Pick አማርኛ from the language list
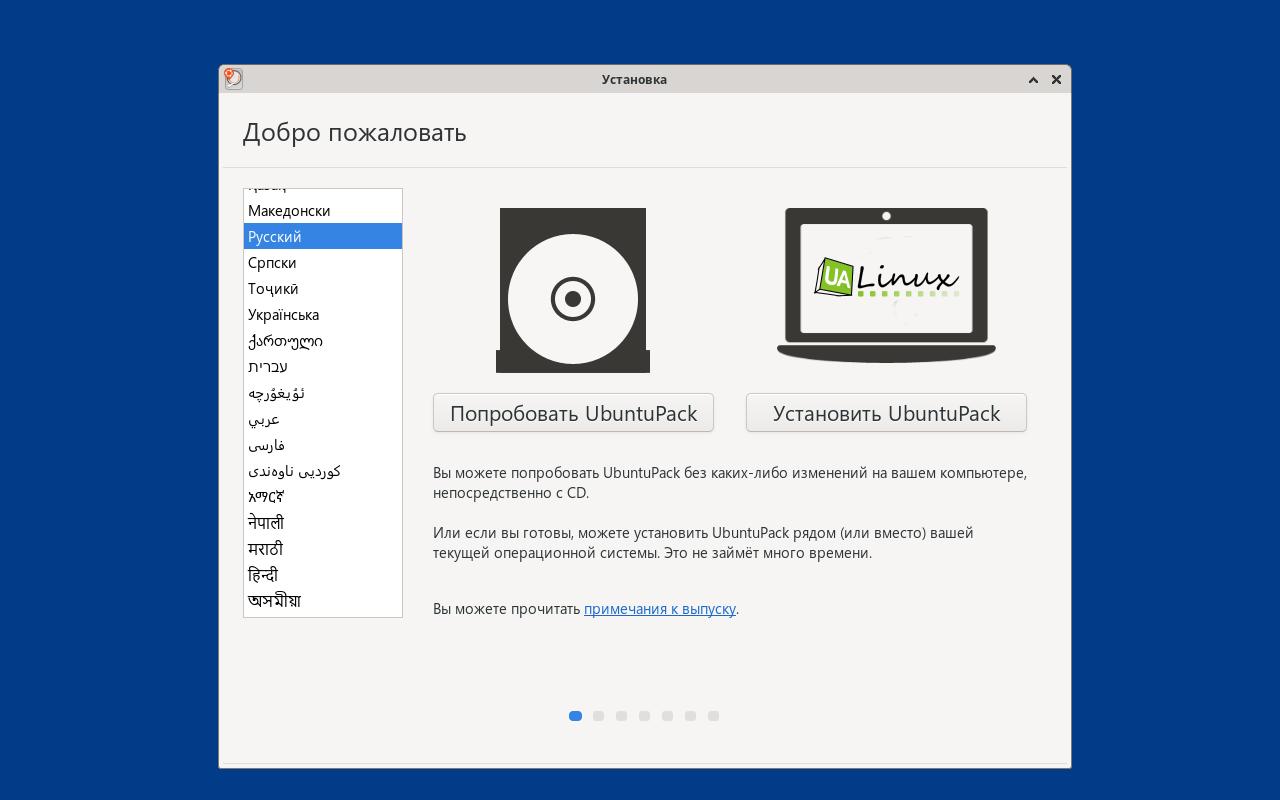Screen dimensions: 1280x800 coord(323,497)
